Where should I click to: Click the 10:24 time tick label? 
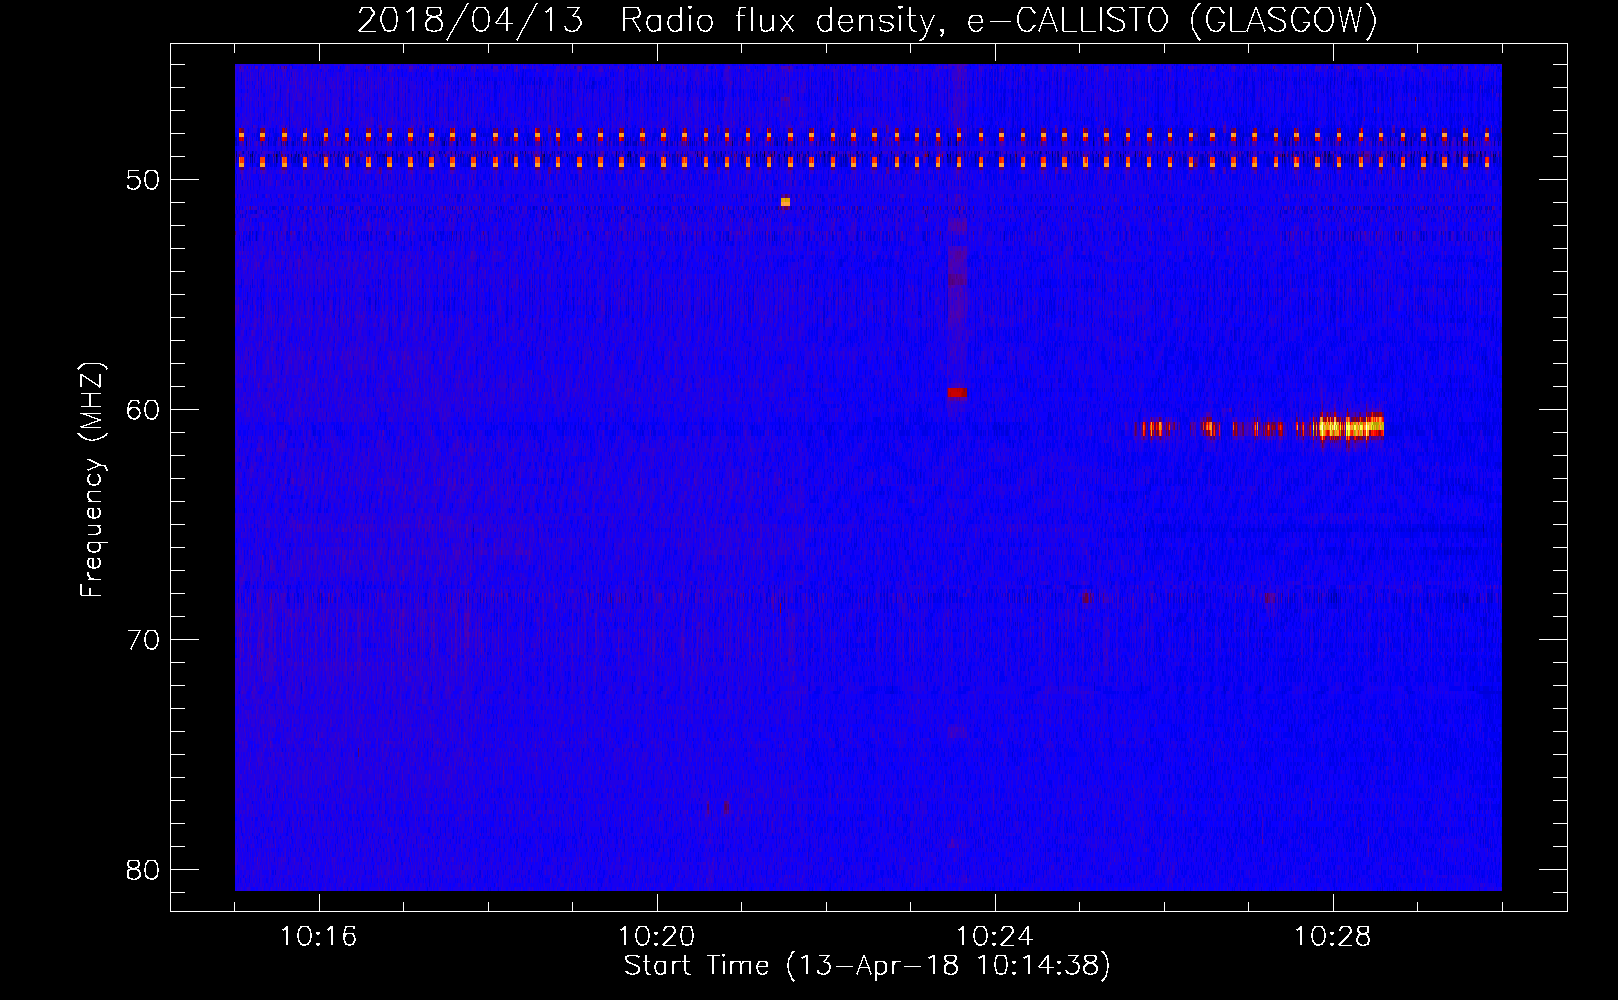994,937
